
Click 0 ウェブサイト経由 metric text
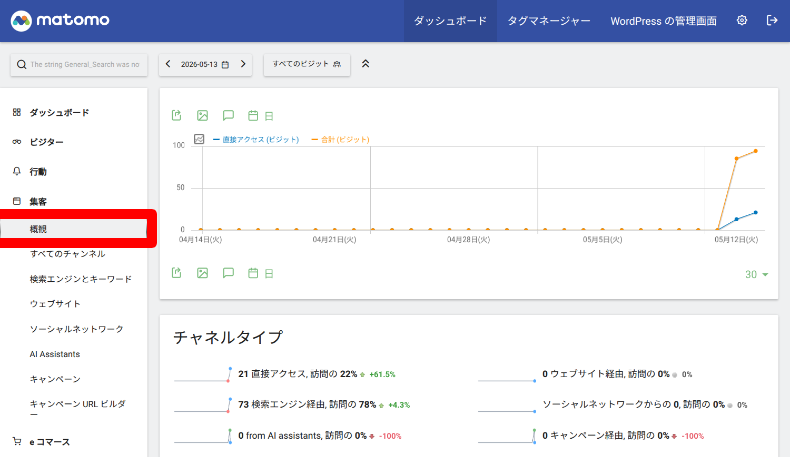pyautogui.click(x=606, y=374)
